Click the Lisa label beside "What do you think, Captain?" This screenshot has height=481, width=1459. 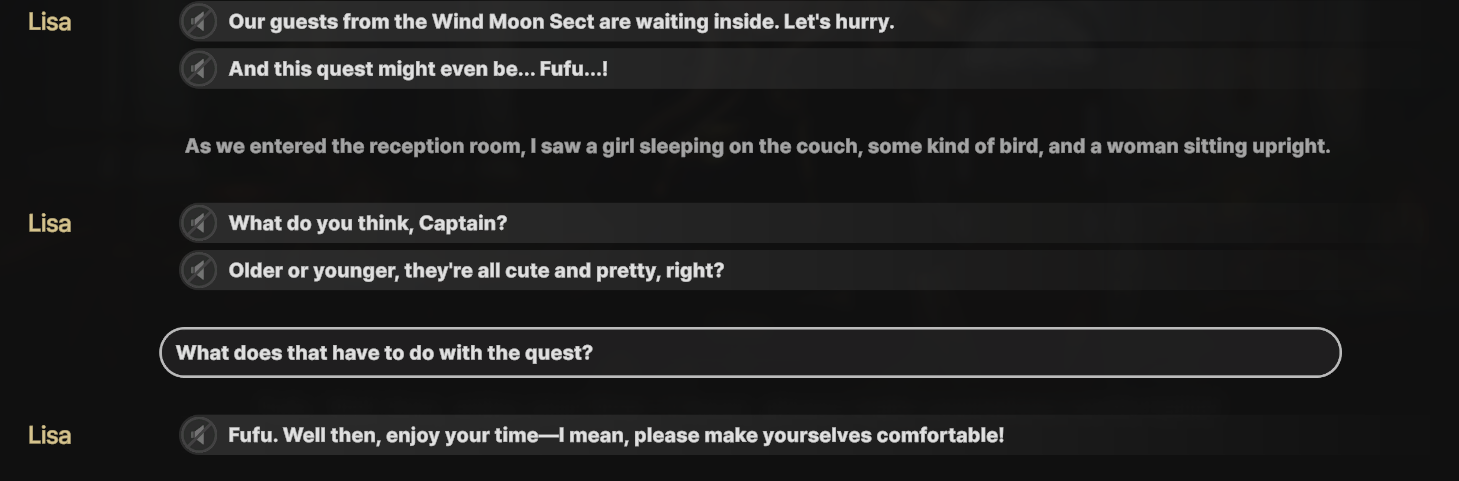tap(49, 223)
